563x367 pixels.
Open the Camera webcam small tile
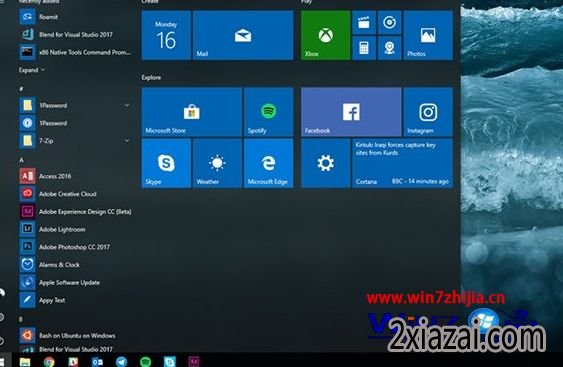point(390,48)
